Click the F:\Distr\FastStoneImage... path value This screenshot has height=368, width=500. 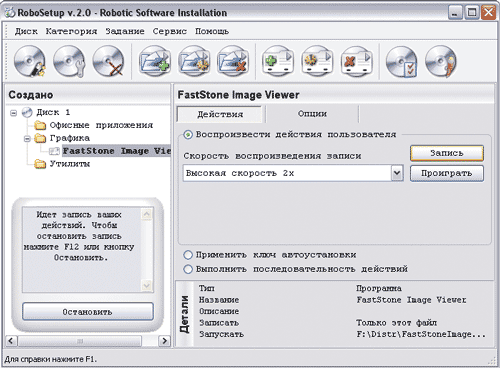[x=421, y=334]
